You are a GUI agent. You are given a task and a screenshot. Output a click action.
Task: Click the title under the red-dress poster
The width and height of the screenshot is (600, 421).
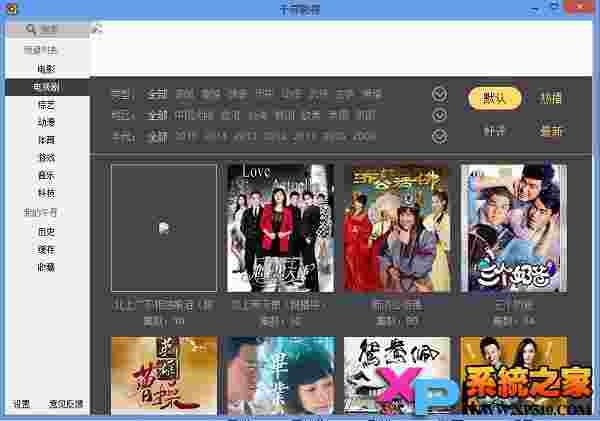pos(398,306)
